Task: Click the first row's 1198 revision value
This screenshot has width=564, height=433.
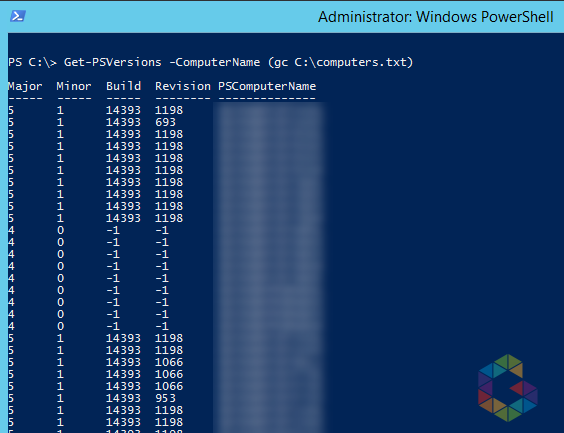Action: (x=169, y=110)
